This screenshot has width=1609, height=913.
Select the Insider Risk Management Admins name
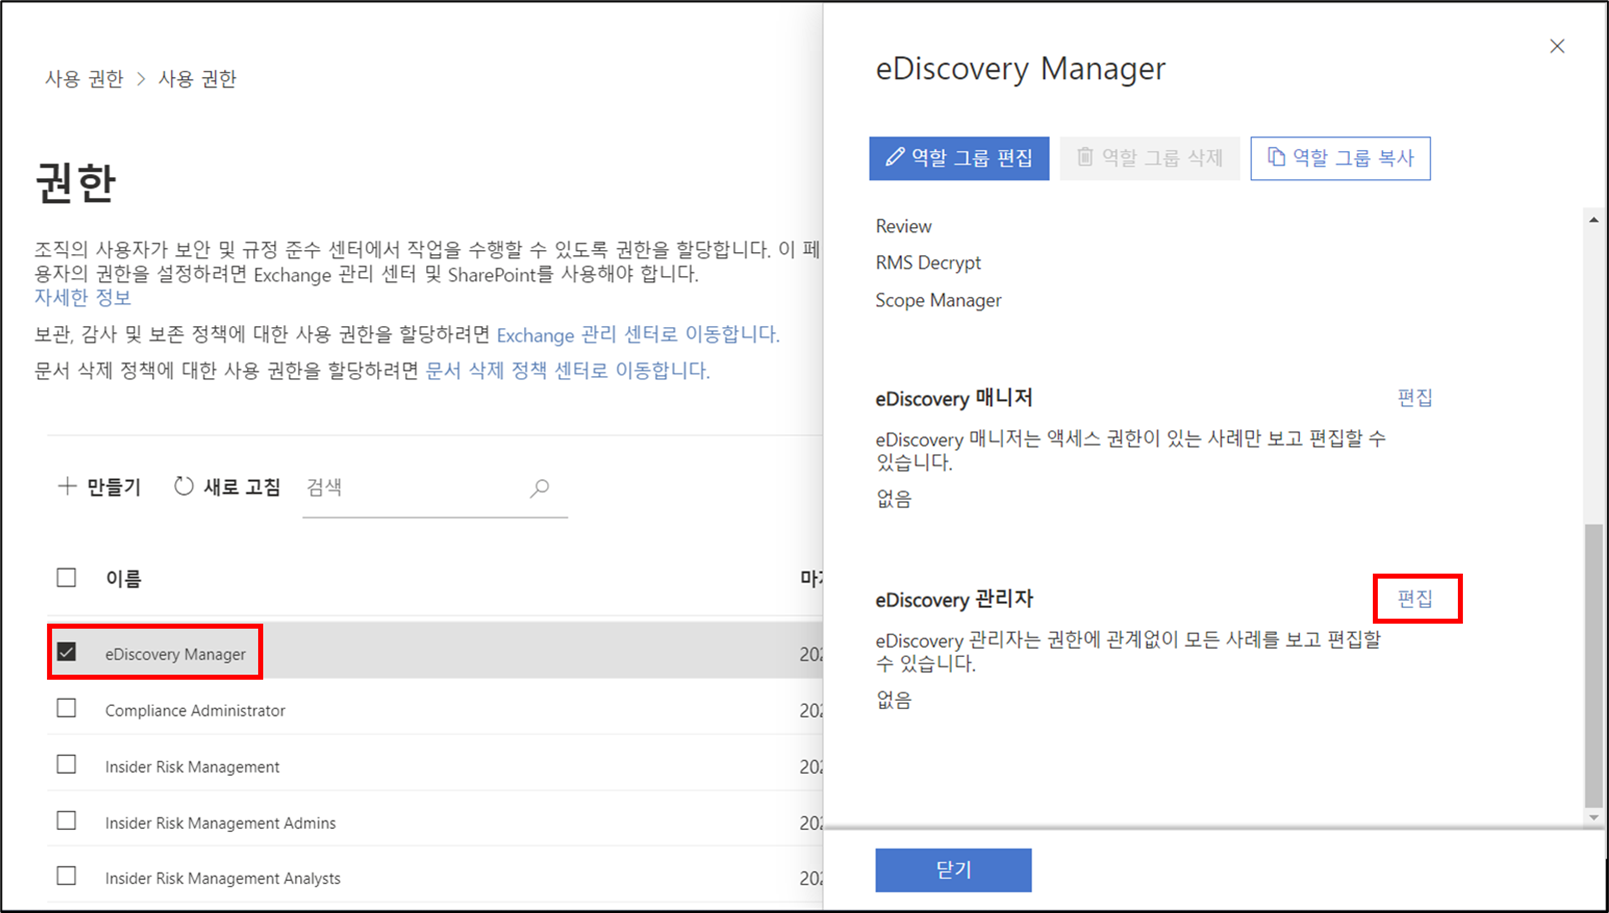click(x=220, y=823)
